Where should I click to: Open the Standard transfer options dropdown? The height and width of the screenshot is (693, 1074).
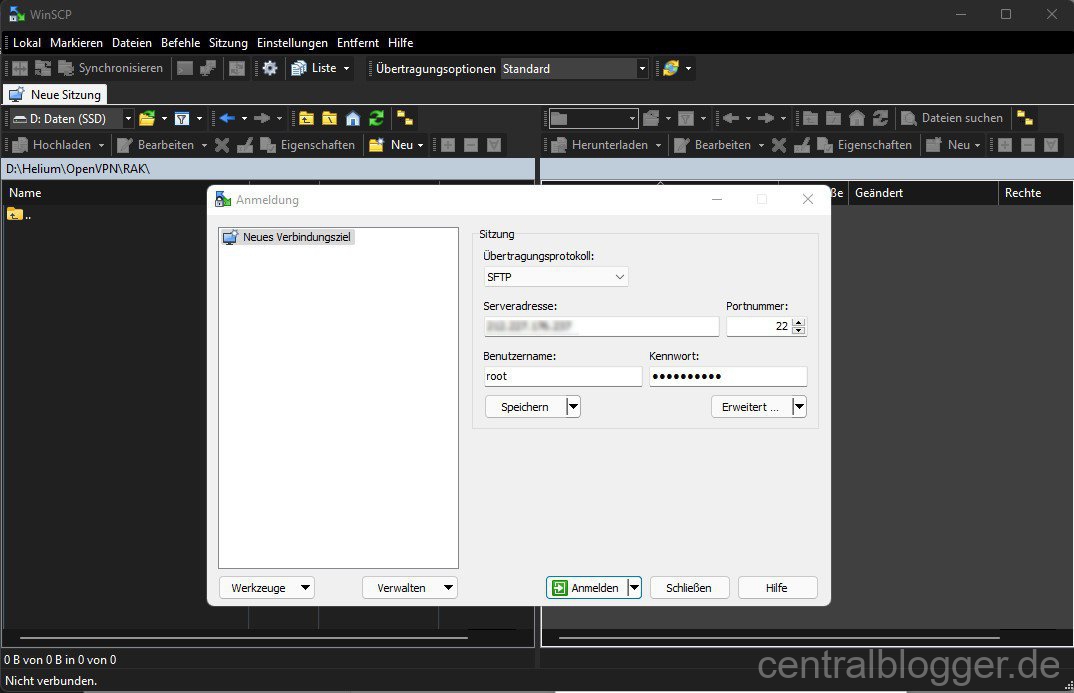point(642,68)
